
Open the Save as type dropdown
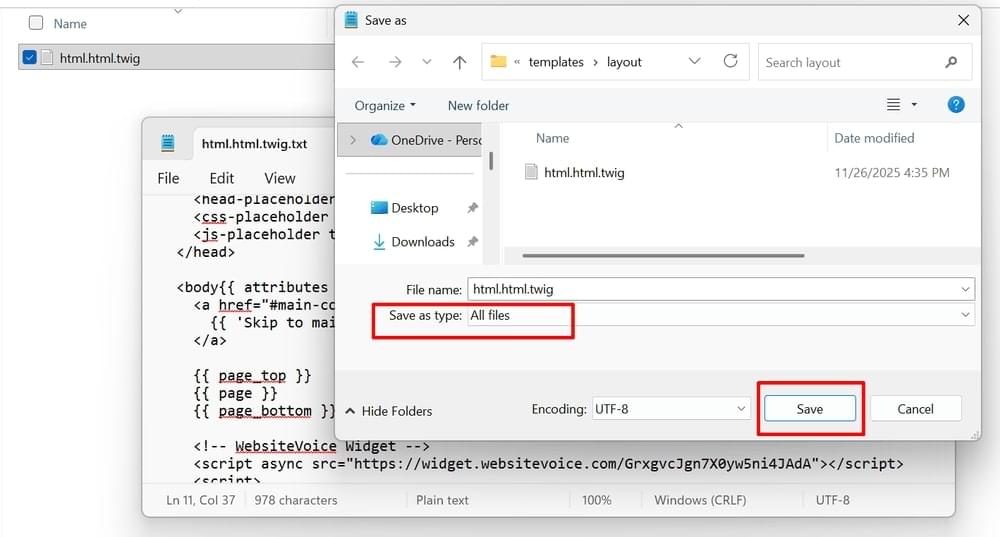click(x=720, y=315)
